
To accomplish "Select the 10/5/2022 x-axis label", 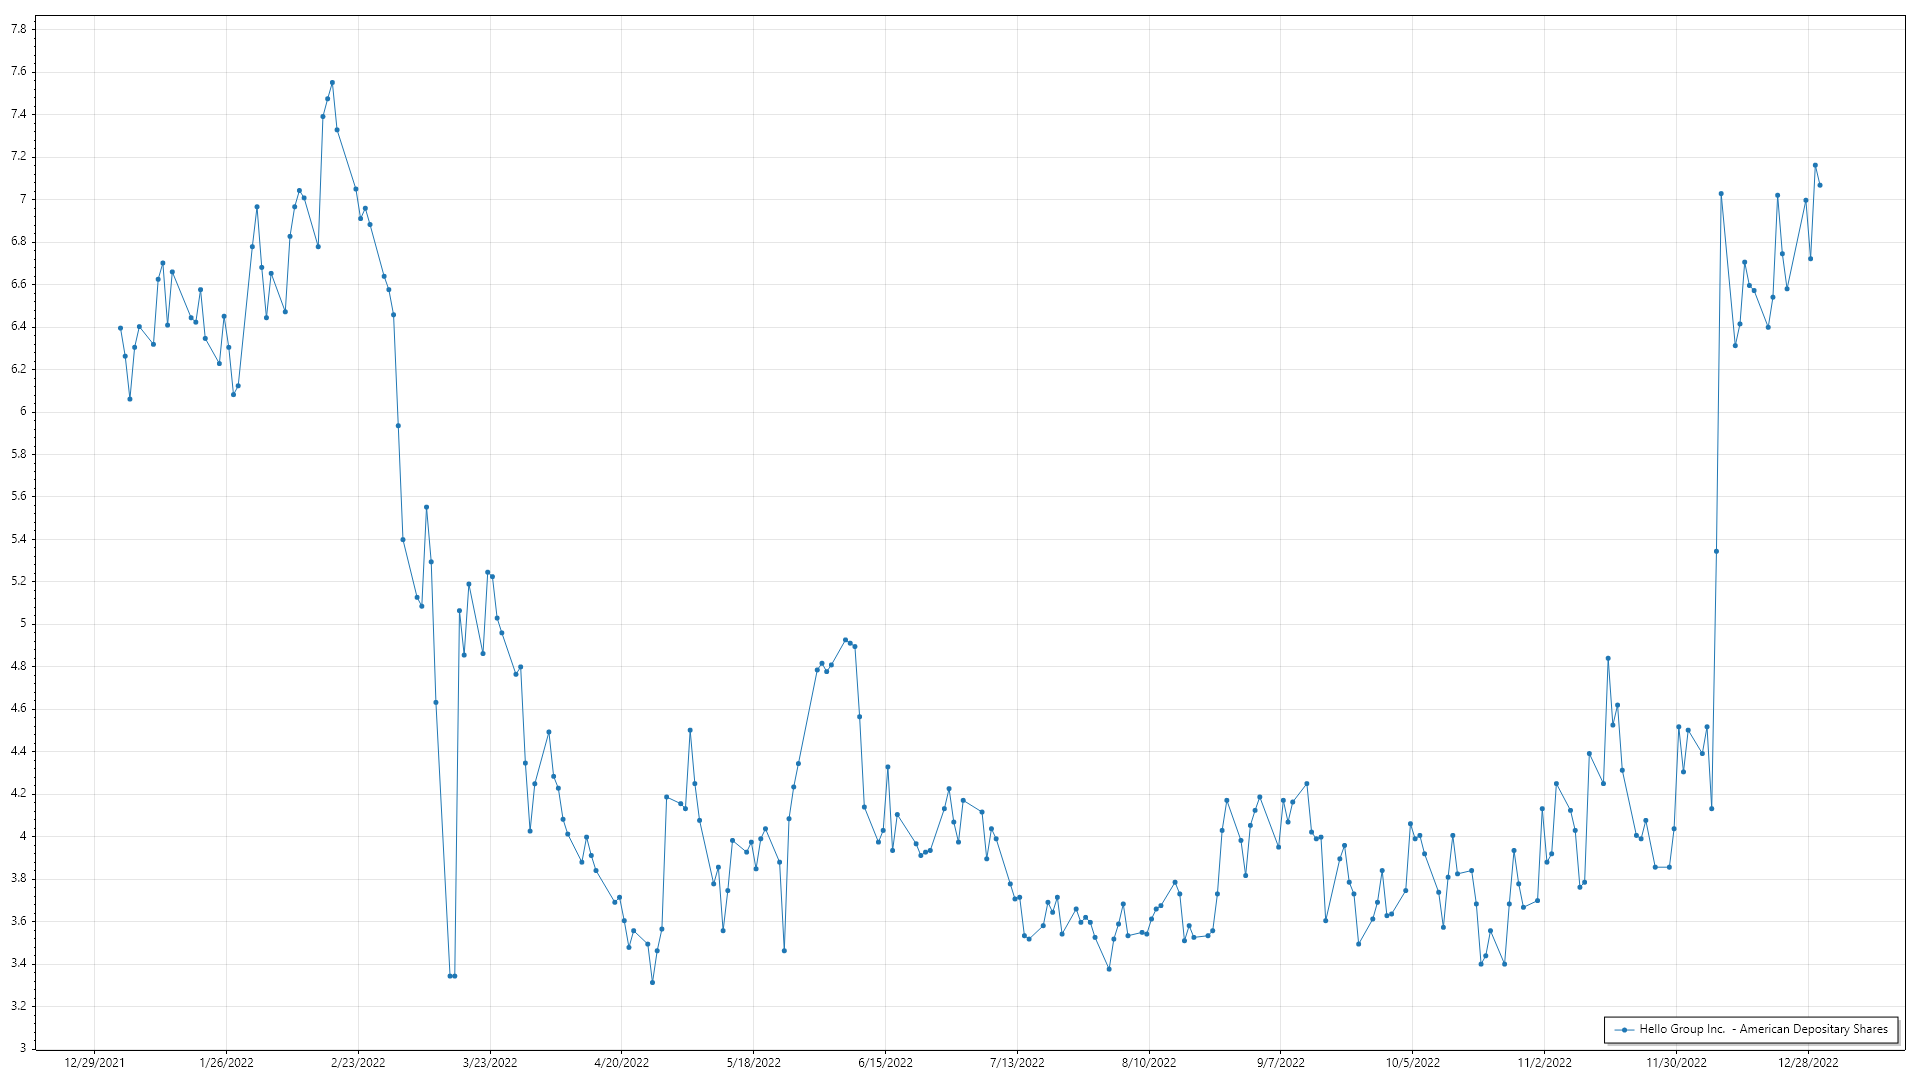I will (1413, 1063).
